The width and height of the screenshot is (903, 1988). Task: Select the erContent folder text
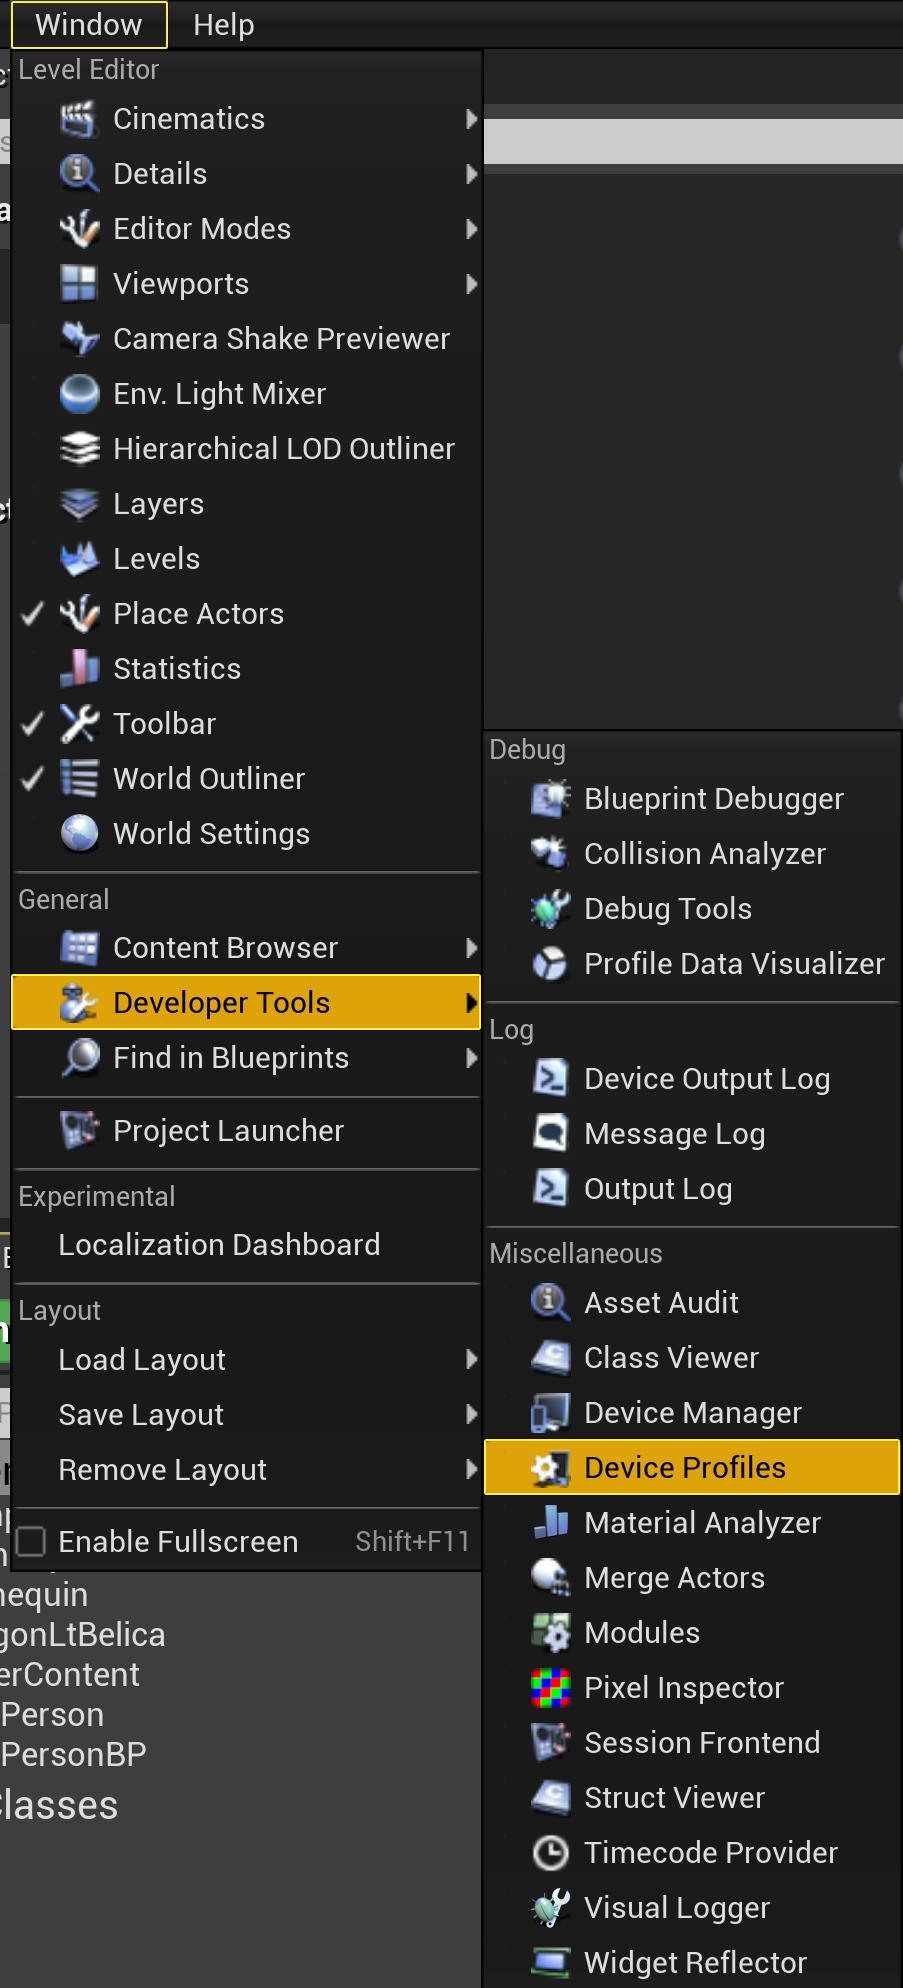coord(70,1675)
